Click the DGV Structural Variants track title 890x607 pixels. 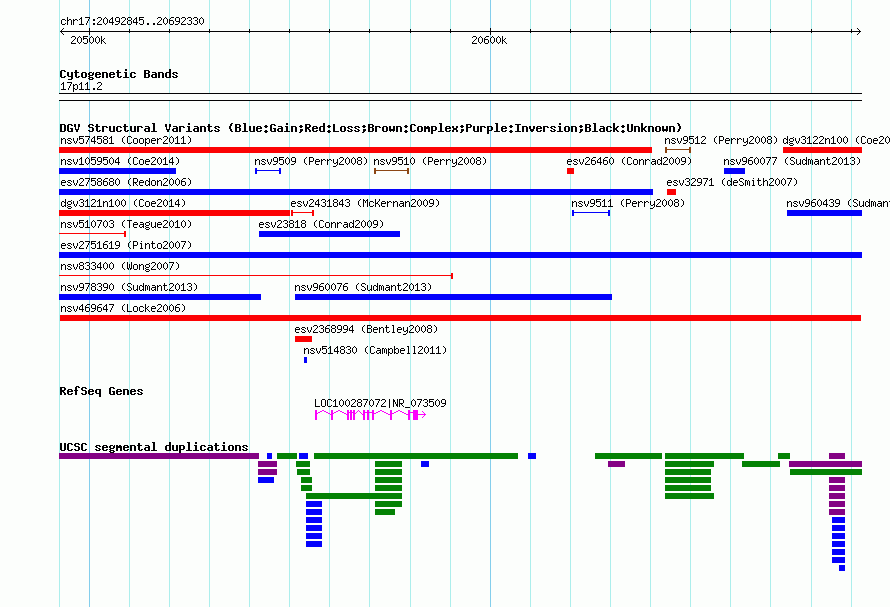371,128
